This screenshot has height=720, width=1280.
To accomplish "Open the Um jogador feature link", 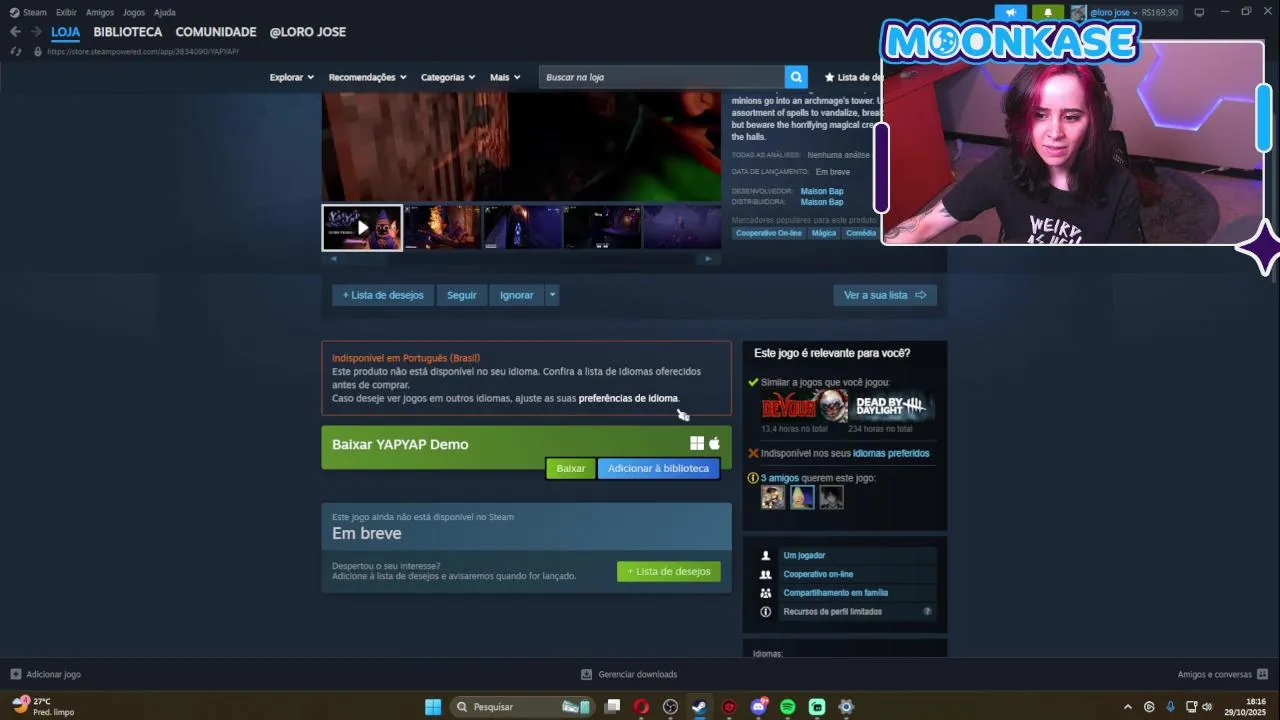I will tap(804, 555).
